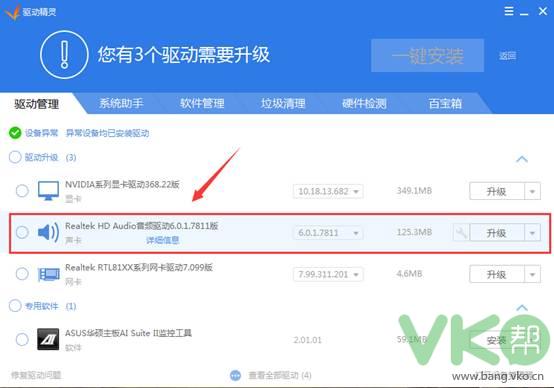This screenshot has width=554, height=388.
Task: Switch to 垃圾清理 tab
Action: (x=283, y=103)
